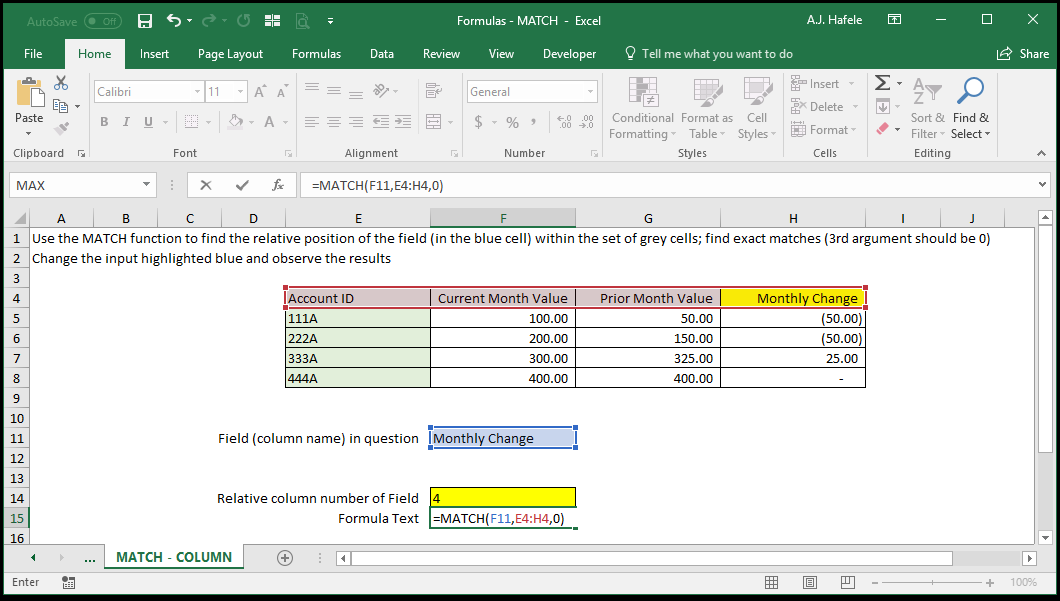
Task: Click the Borders icon
Action: tap(191, 122)
